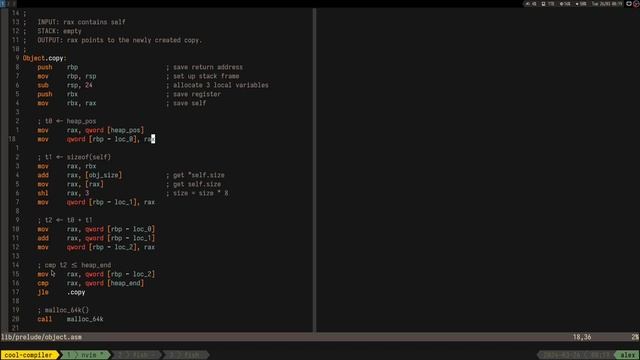640x360 pixels.
Task: Click the 'push rbp' instruction line
Action: tap(58, 67)
